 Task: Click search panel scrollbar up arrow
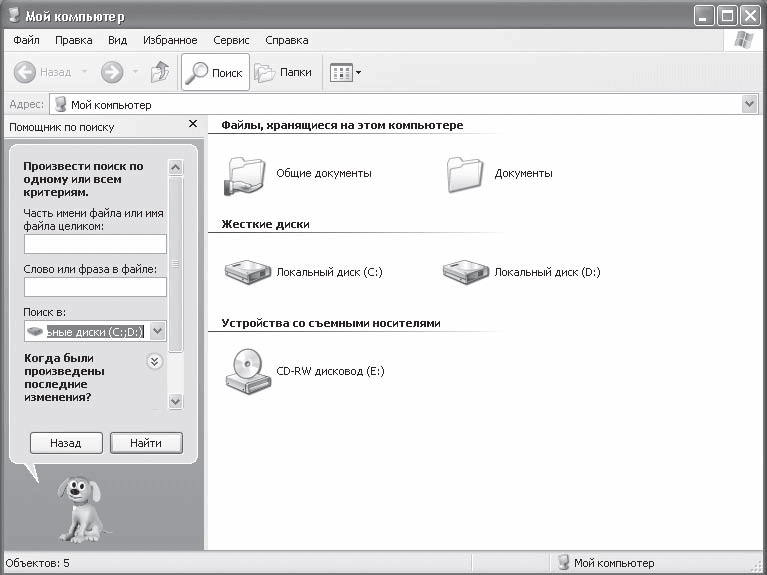(176, 167)
